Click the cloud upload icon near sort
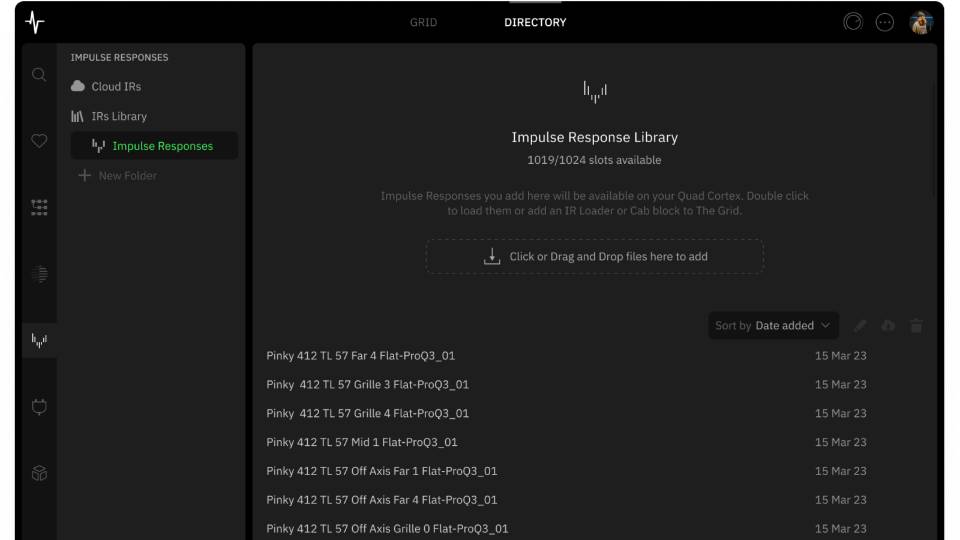Viewport: 960px width, 540px height. (x=888, y=326)
